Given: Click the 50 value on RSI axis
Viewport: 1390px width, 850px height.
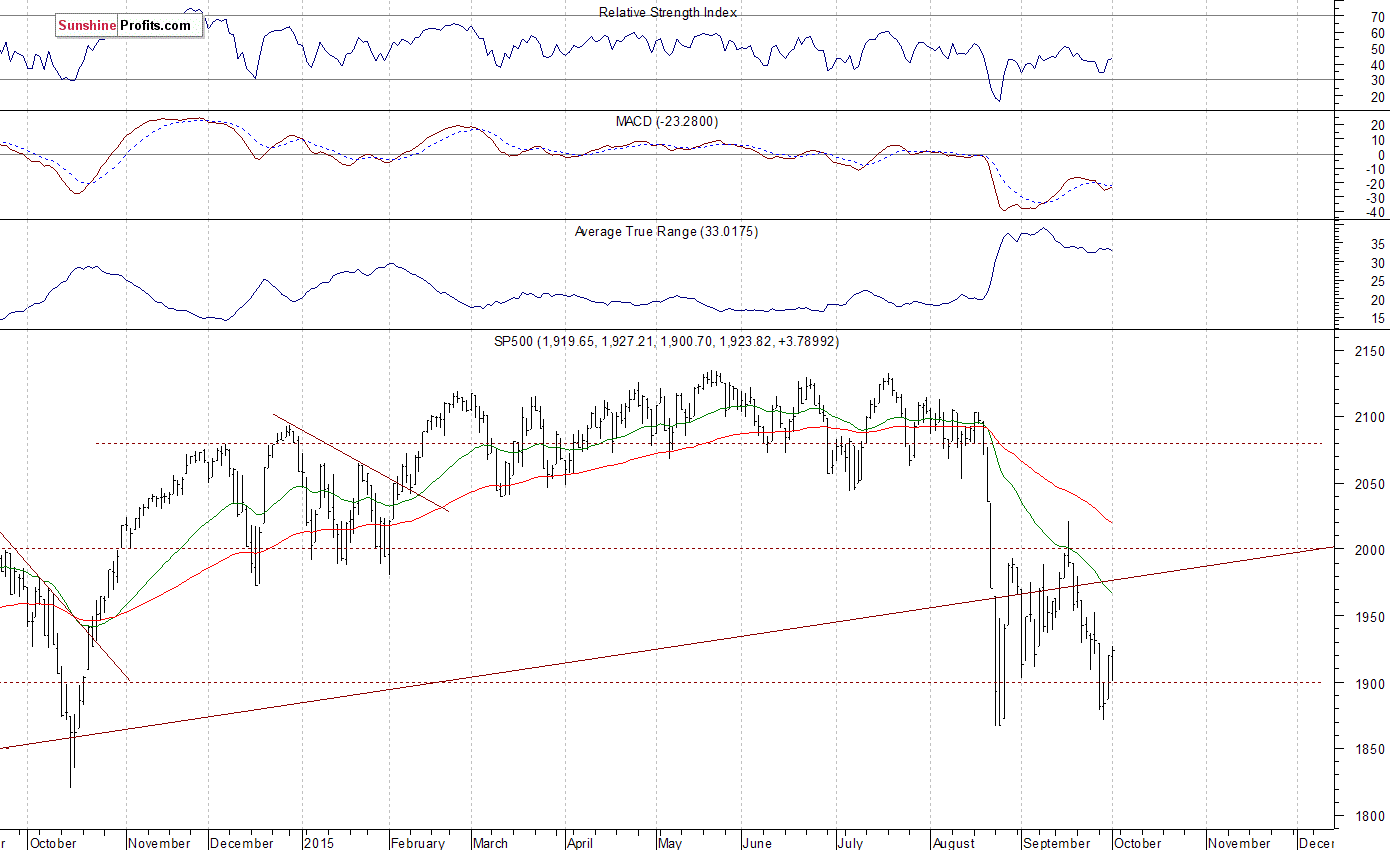Looking at the screenshot, I should (1377, 49).
